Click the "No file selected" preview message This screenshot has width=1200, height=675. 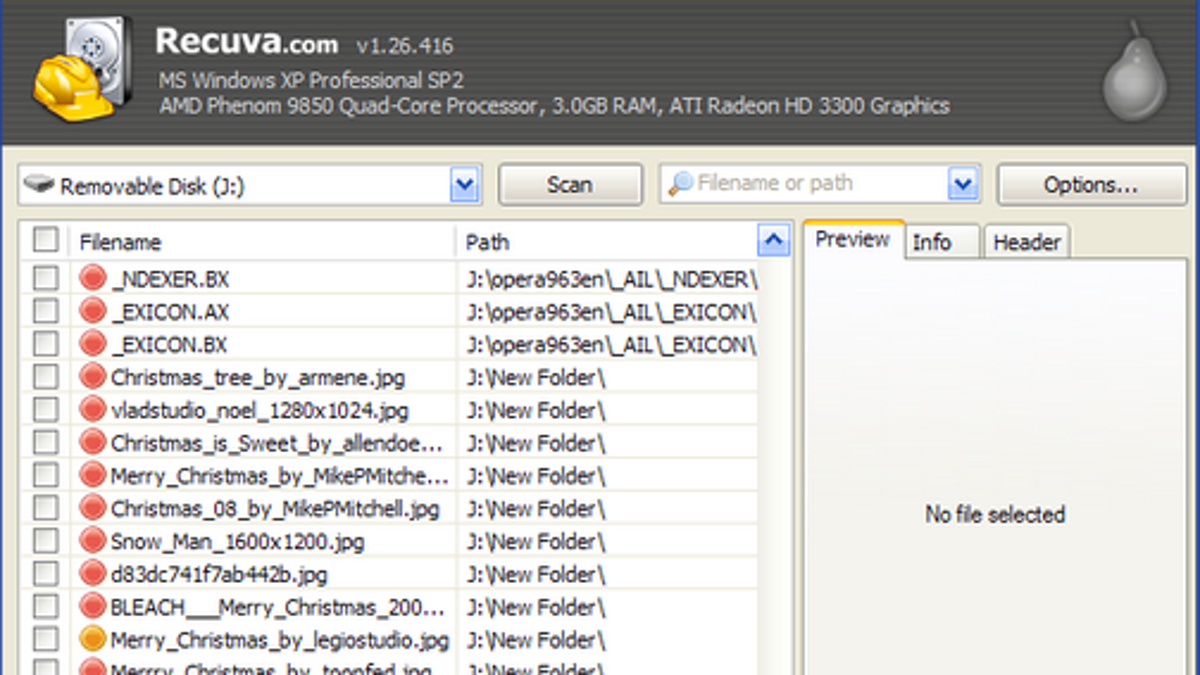click(x=995, y=515)
